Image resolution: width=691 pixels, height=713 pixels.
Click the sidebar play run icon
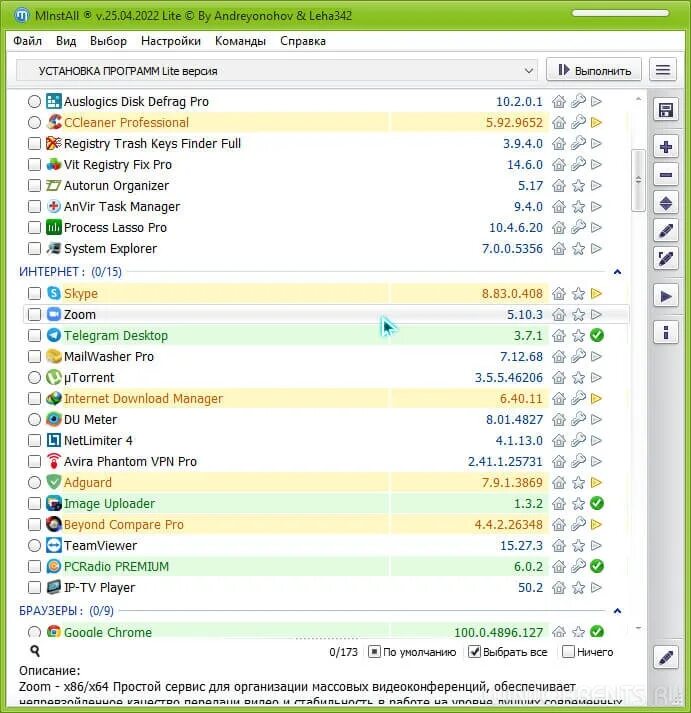point(666,296)
